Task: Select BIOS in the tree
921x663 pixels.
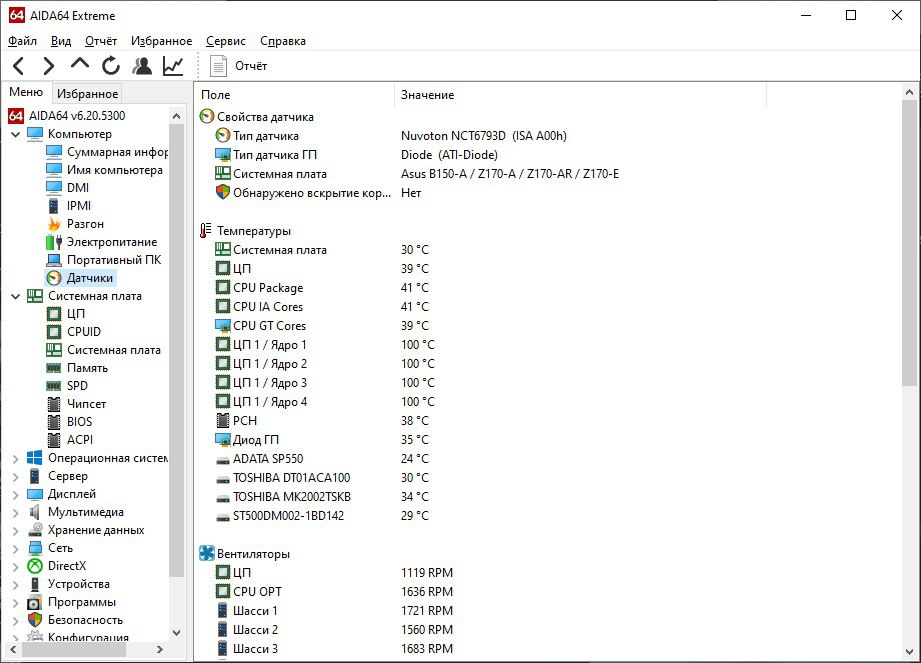Action: [x=79, y=422]
